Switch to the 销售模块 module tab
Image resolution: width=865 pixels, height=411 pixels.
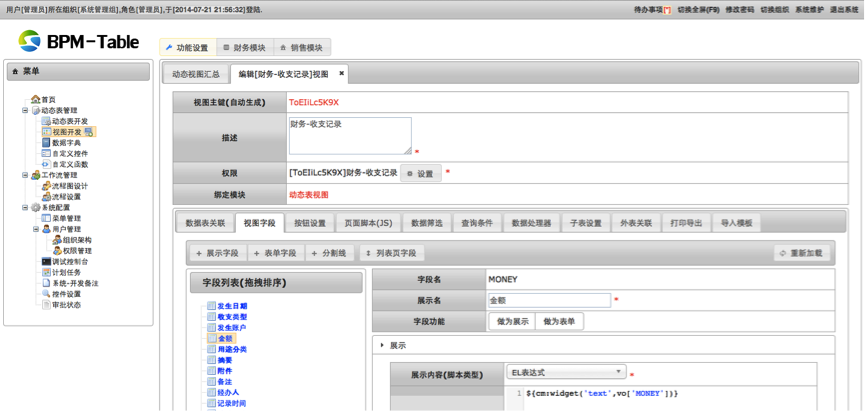pos(302,48)
